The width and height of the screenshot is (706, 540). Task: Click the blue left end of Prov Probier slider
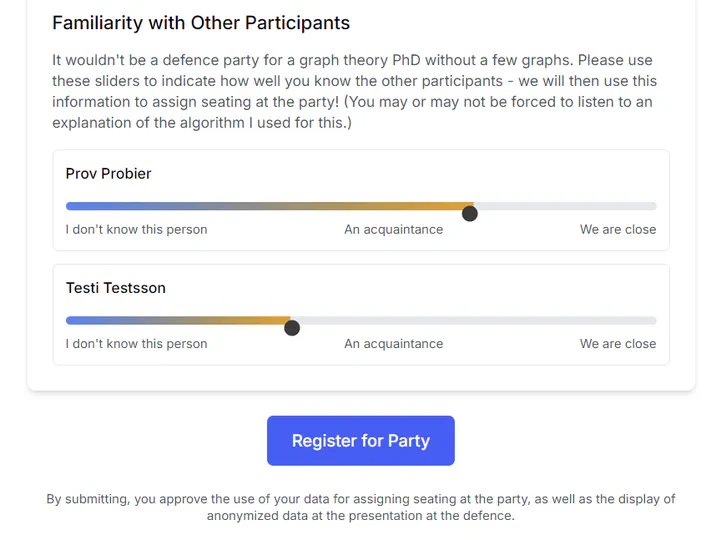pyautogui.click(x=72, y=206)
